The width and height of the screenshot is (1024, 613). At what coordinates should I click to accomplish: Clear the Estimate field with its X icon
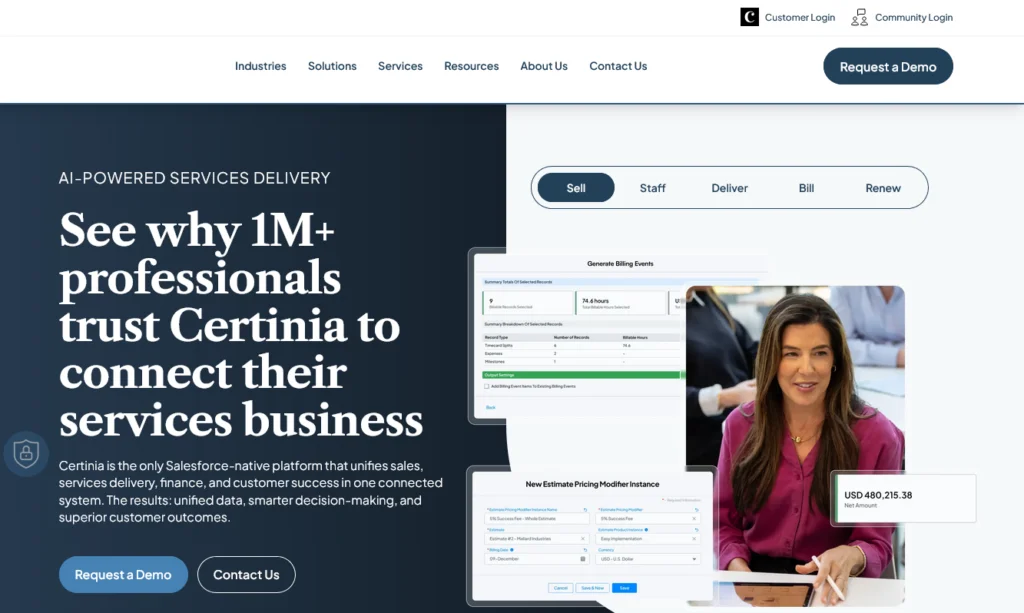click(583, 539)
